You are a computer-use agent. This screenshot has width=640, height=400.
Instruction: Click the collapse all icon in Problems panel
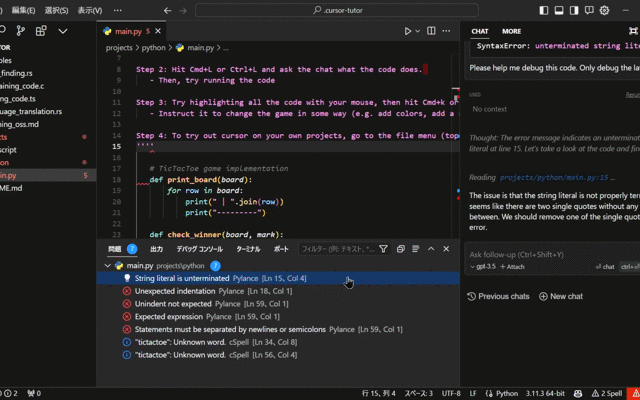pyautogui.click(x=400, y=249)
